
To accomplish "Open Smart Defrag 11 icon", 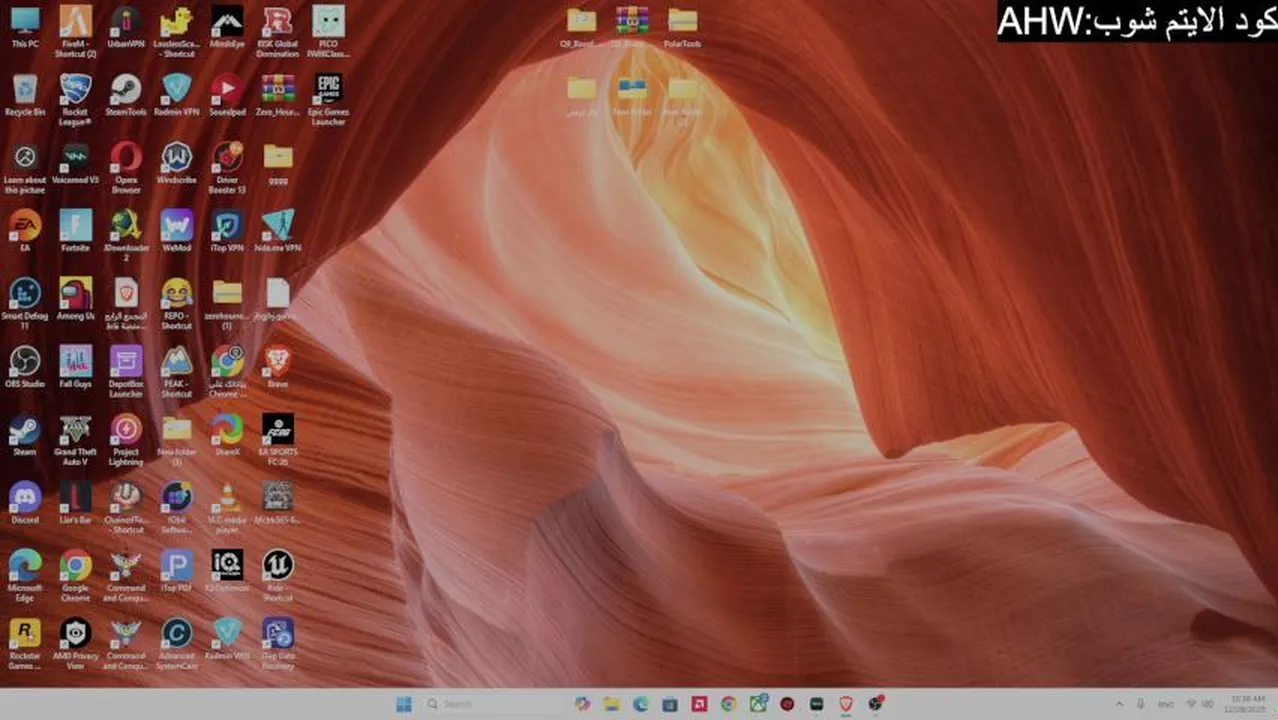I will [x=25, y=303].
